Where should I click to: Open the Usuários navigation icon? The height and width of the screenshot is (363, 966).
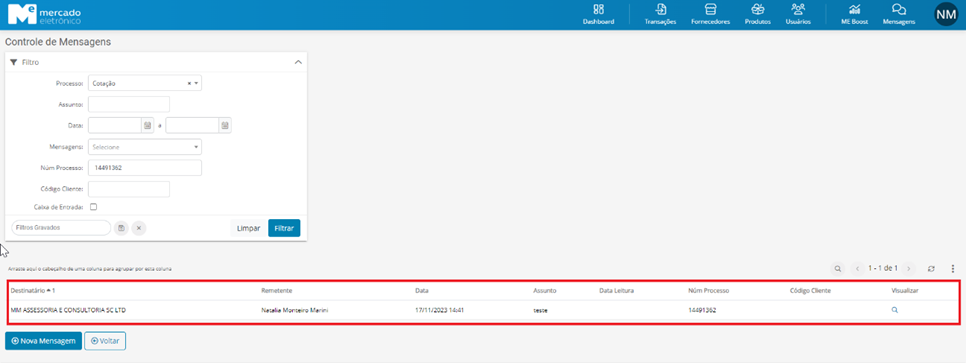[798, 10]
